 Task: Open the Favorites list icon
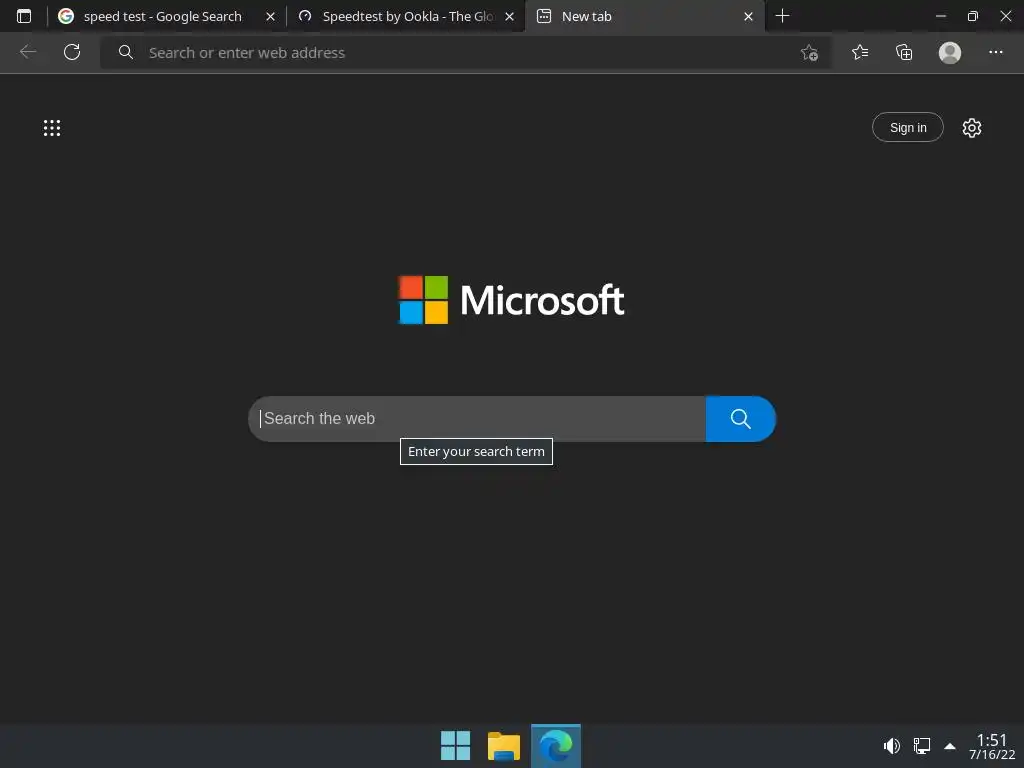coord(860,52)
